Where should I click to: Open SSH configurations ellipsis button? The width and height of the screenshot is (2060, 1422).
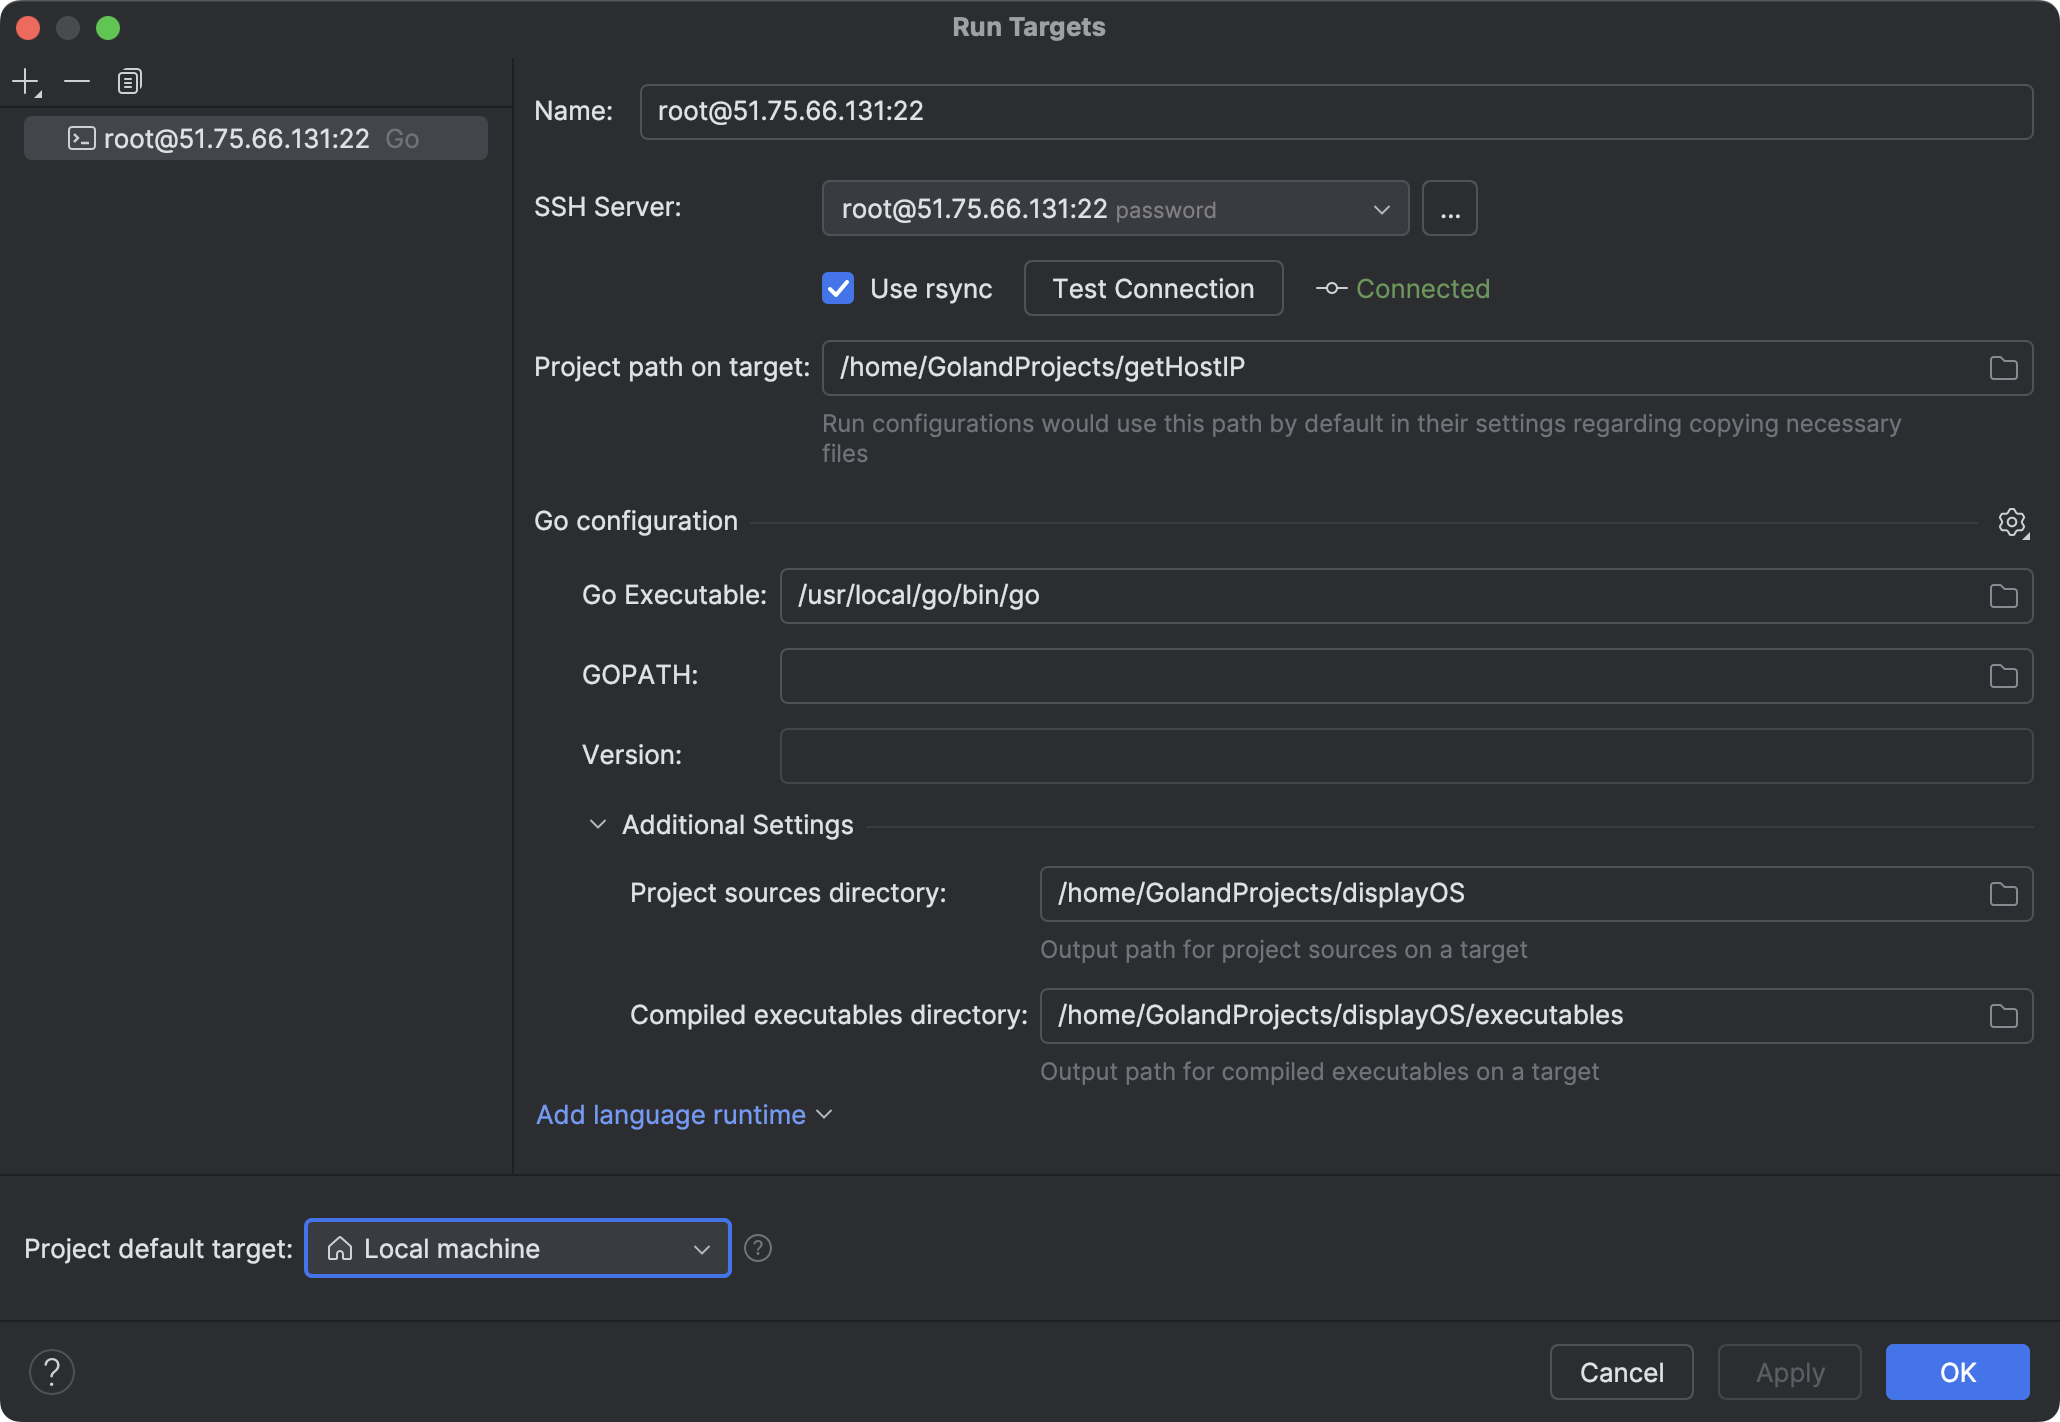point(1449,209)
